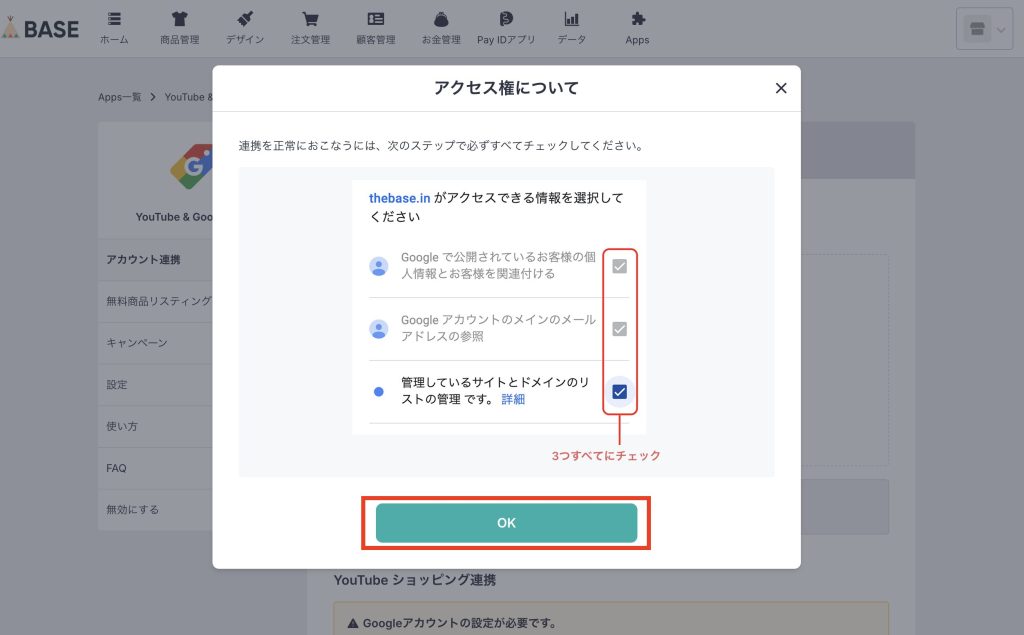Screen dimensions: 1024x635
Task: Open 顧客管理 customer card icon
Action: pyautogui.click(x=376, y=19)
